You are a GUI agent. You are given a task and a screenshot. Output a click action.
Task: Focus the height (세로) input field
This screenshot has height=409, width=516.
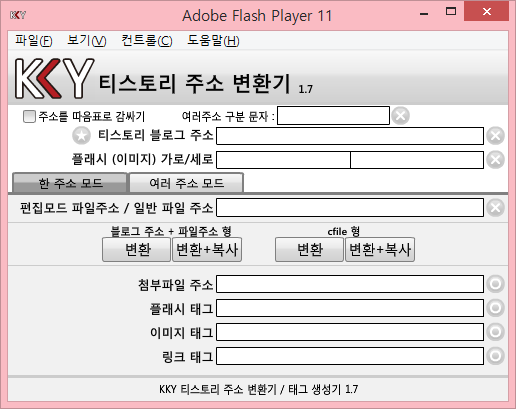(417, 160)
